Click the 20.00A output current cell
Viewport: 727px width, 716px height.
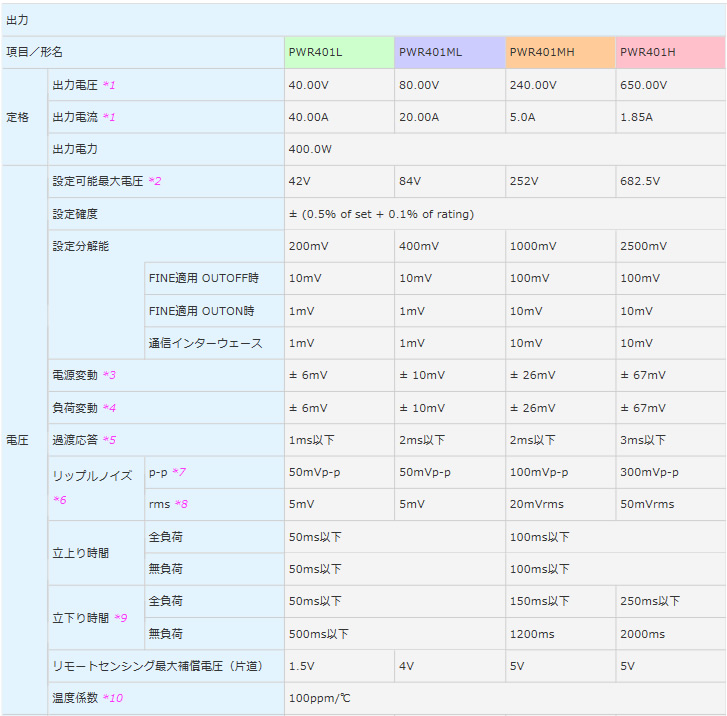(450, 117)
